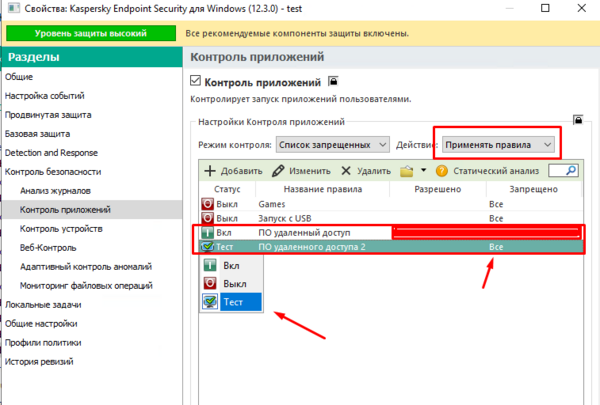This screenshot has width=600, height=405.
Task: Open the История ревизий section
Action: (x=39, y=362)
